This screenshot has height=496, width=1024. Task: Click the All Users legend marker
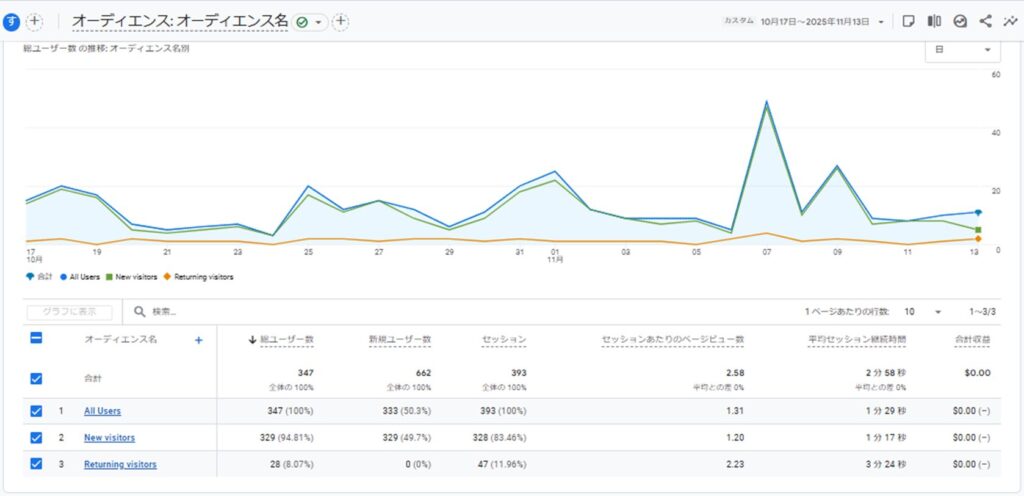pyautogui.click(x=63, y=277)
